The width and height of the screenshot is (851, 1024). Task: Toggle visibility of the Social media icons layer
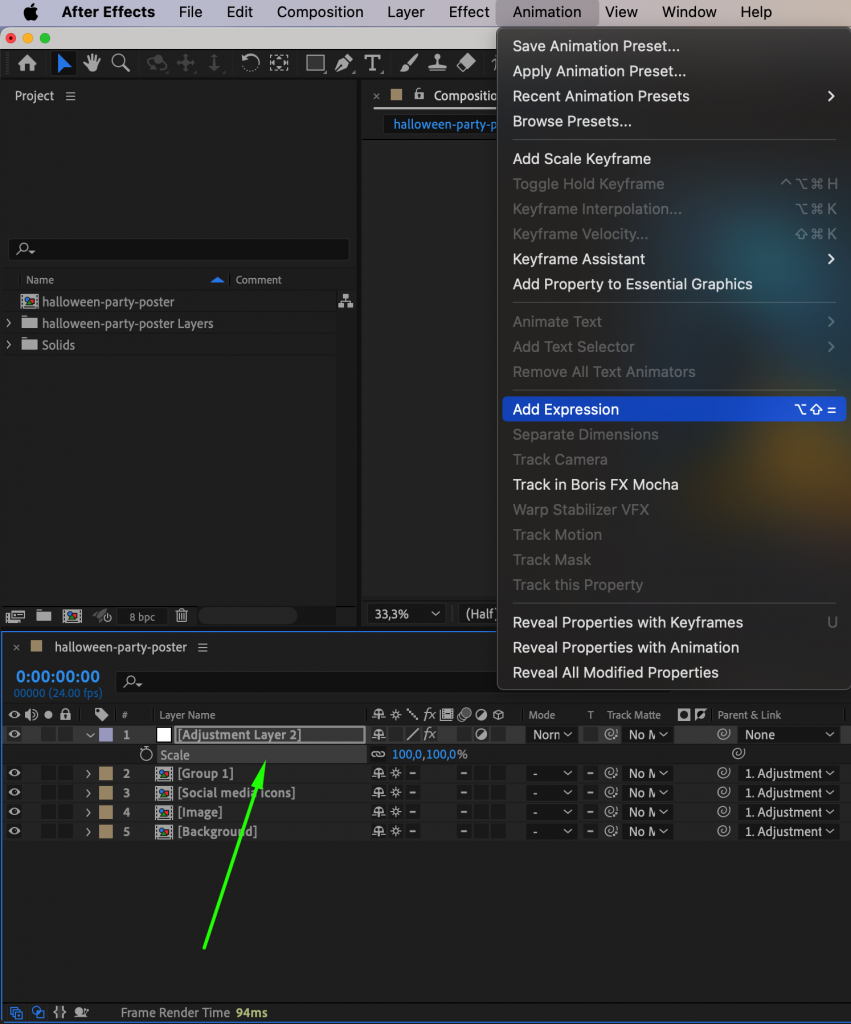pyautogui.click(x=14, y=792)
